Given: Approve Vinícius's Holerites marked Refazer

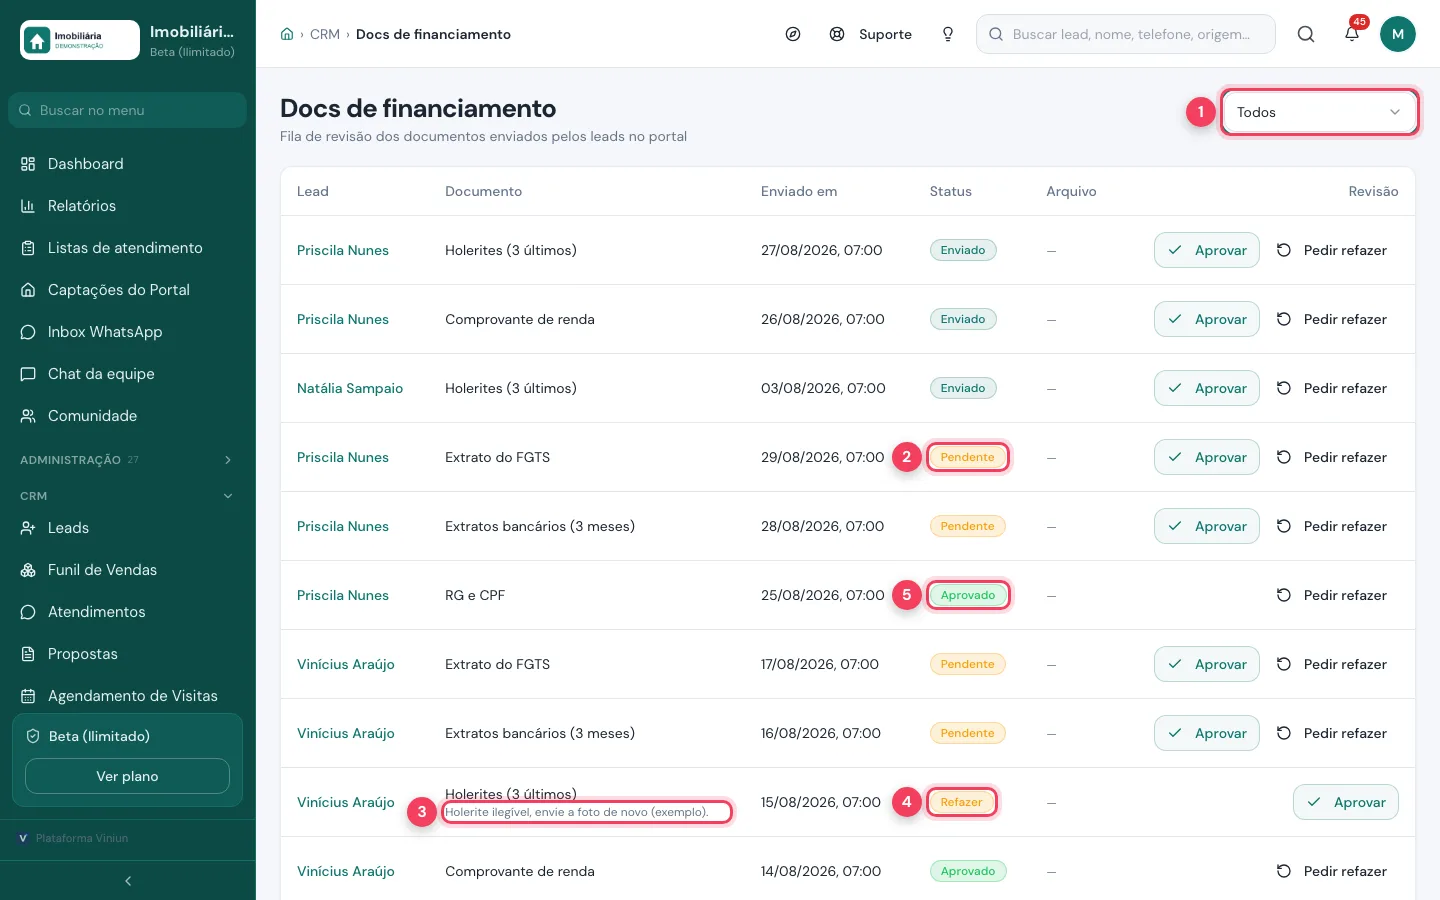Looking at the screenshot, I should click(1346, 802).
